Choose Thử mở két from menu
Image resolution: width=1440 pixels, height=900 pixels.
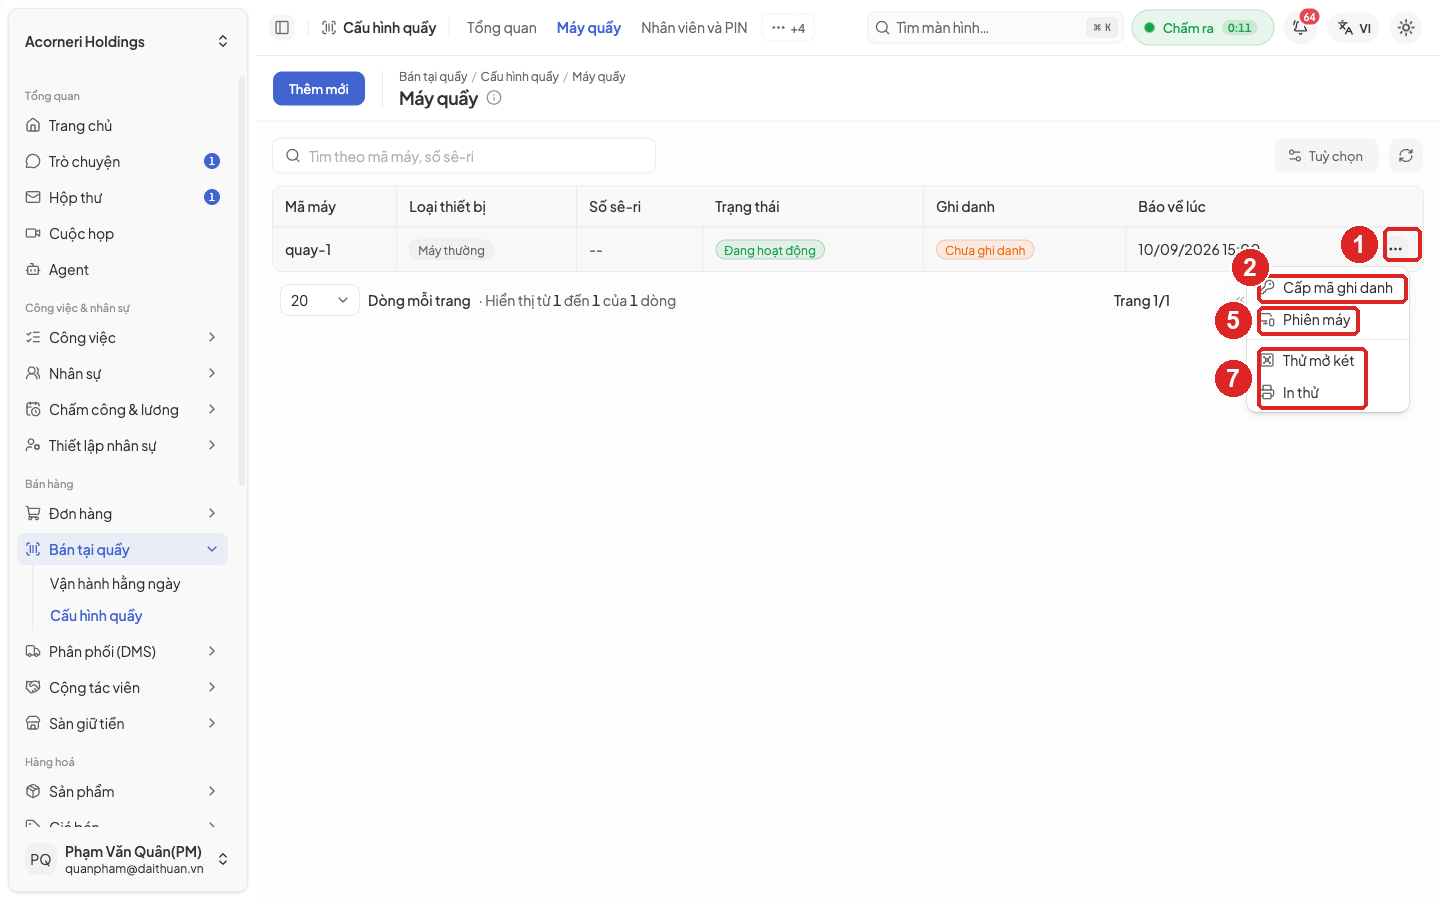(x=1328, y=361)
